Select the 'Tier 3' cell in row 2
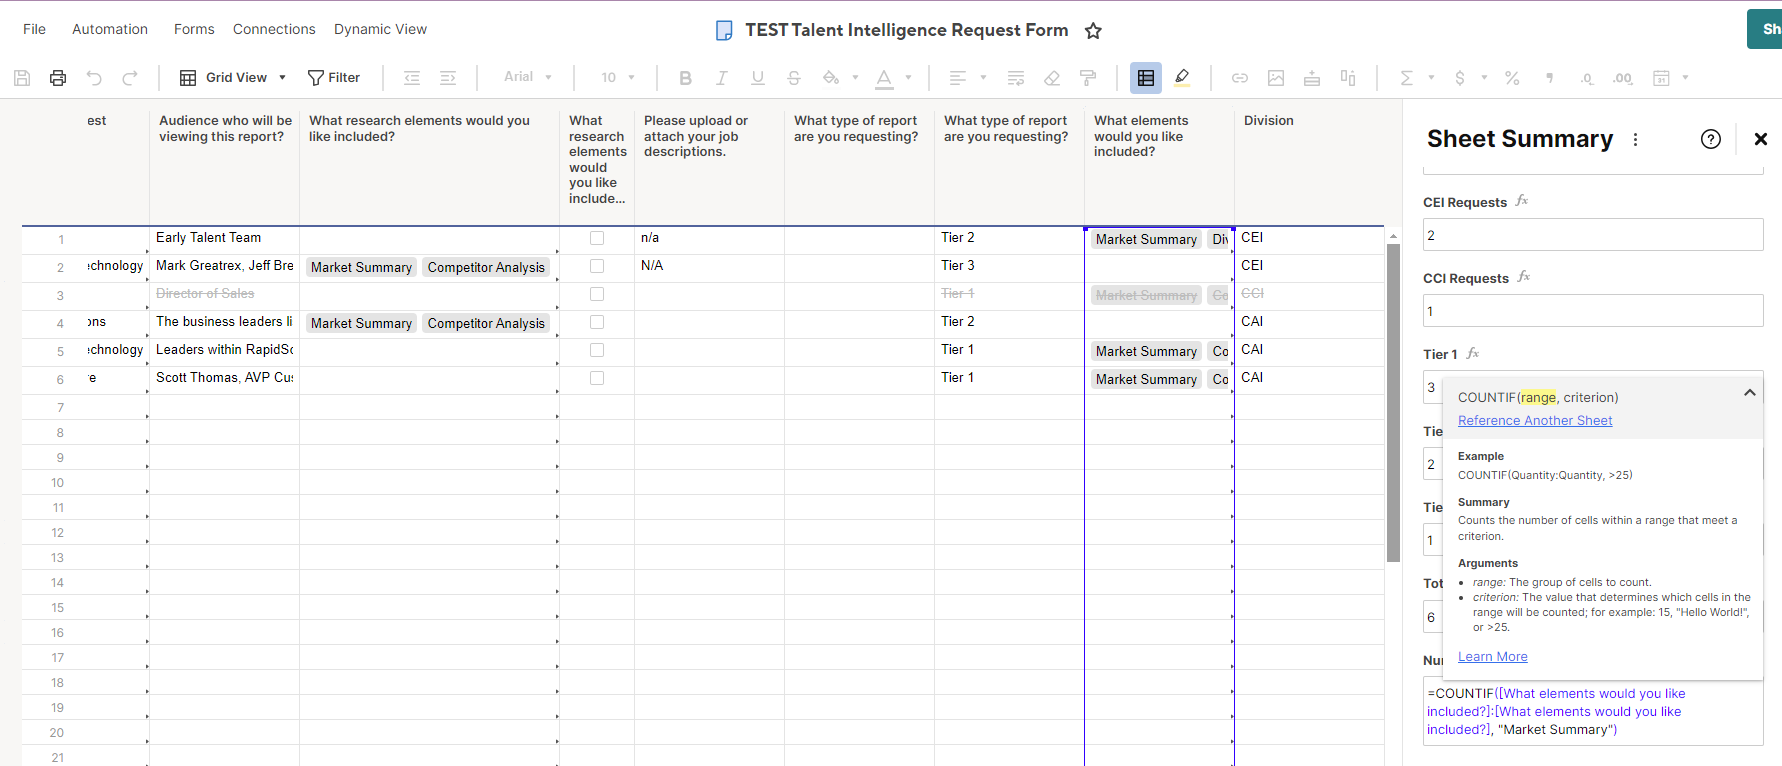The width and height of the screenshot is (1782, 766). click(x=1009, y=266)
